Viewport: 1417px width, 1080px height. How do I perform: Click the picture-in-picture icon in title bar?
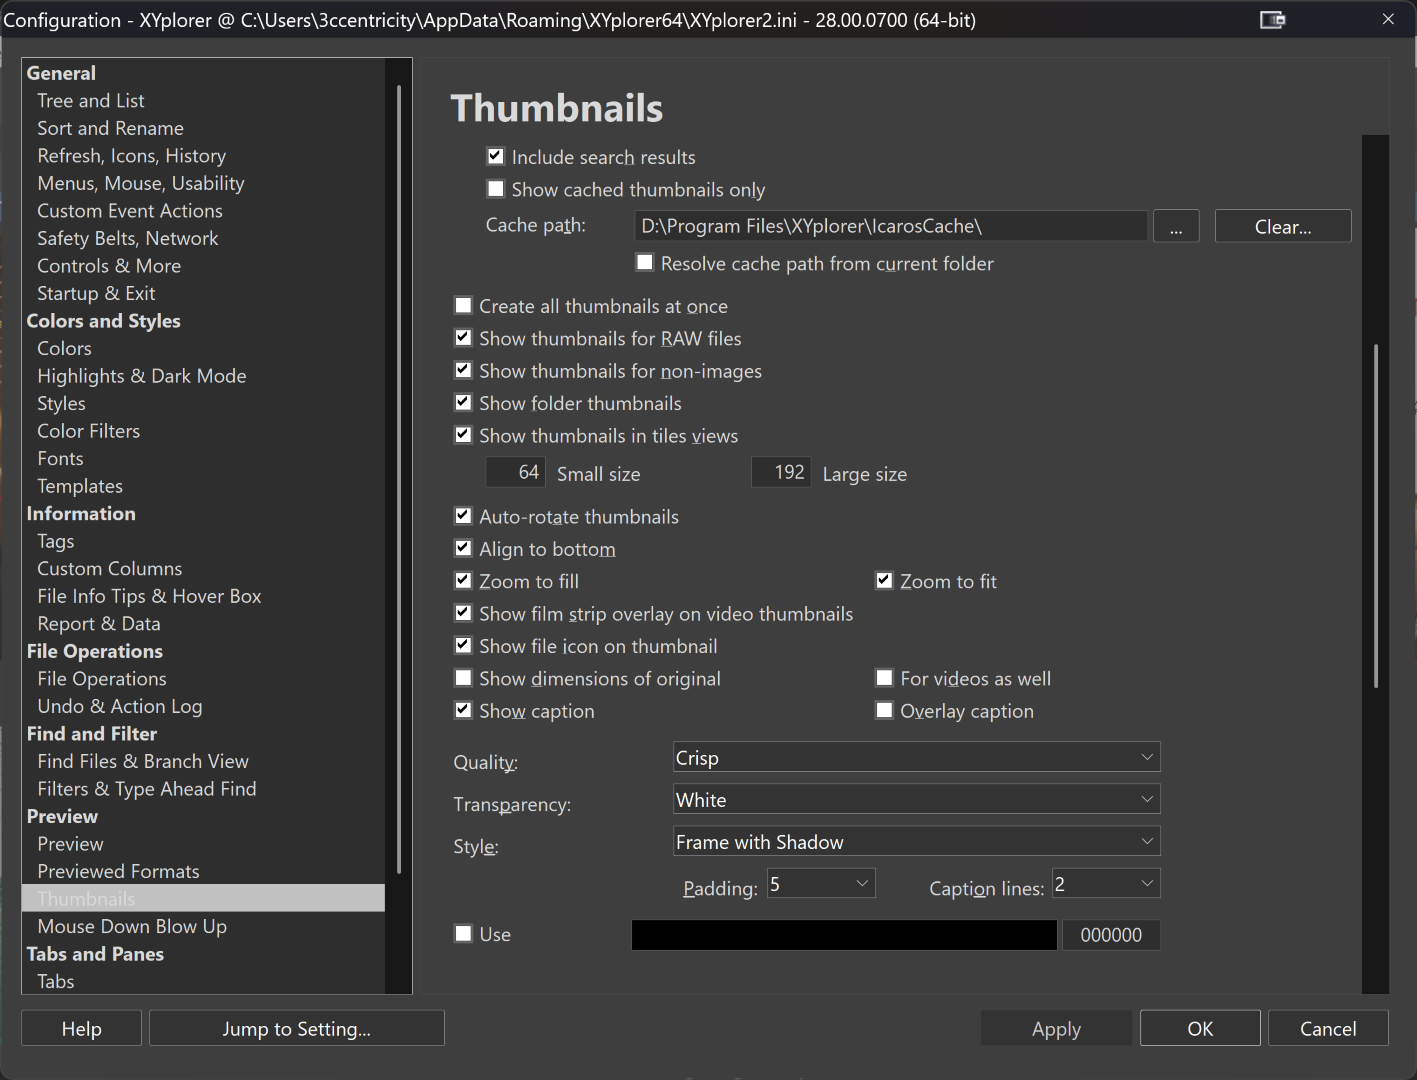[x=1272, y=20]
